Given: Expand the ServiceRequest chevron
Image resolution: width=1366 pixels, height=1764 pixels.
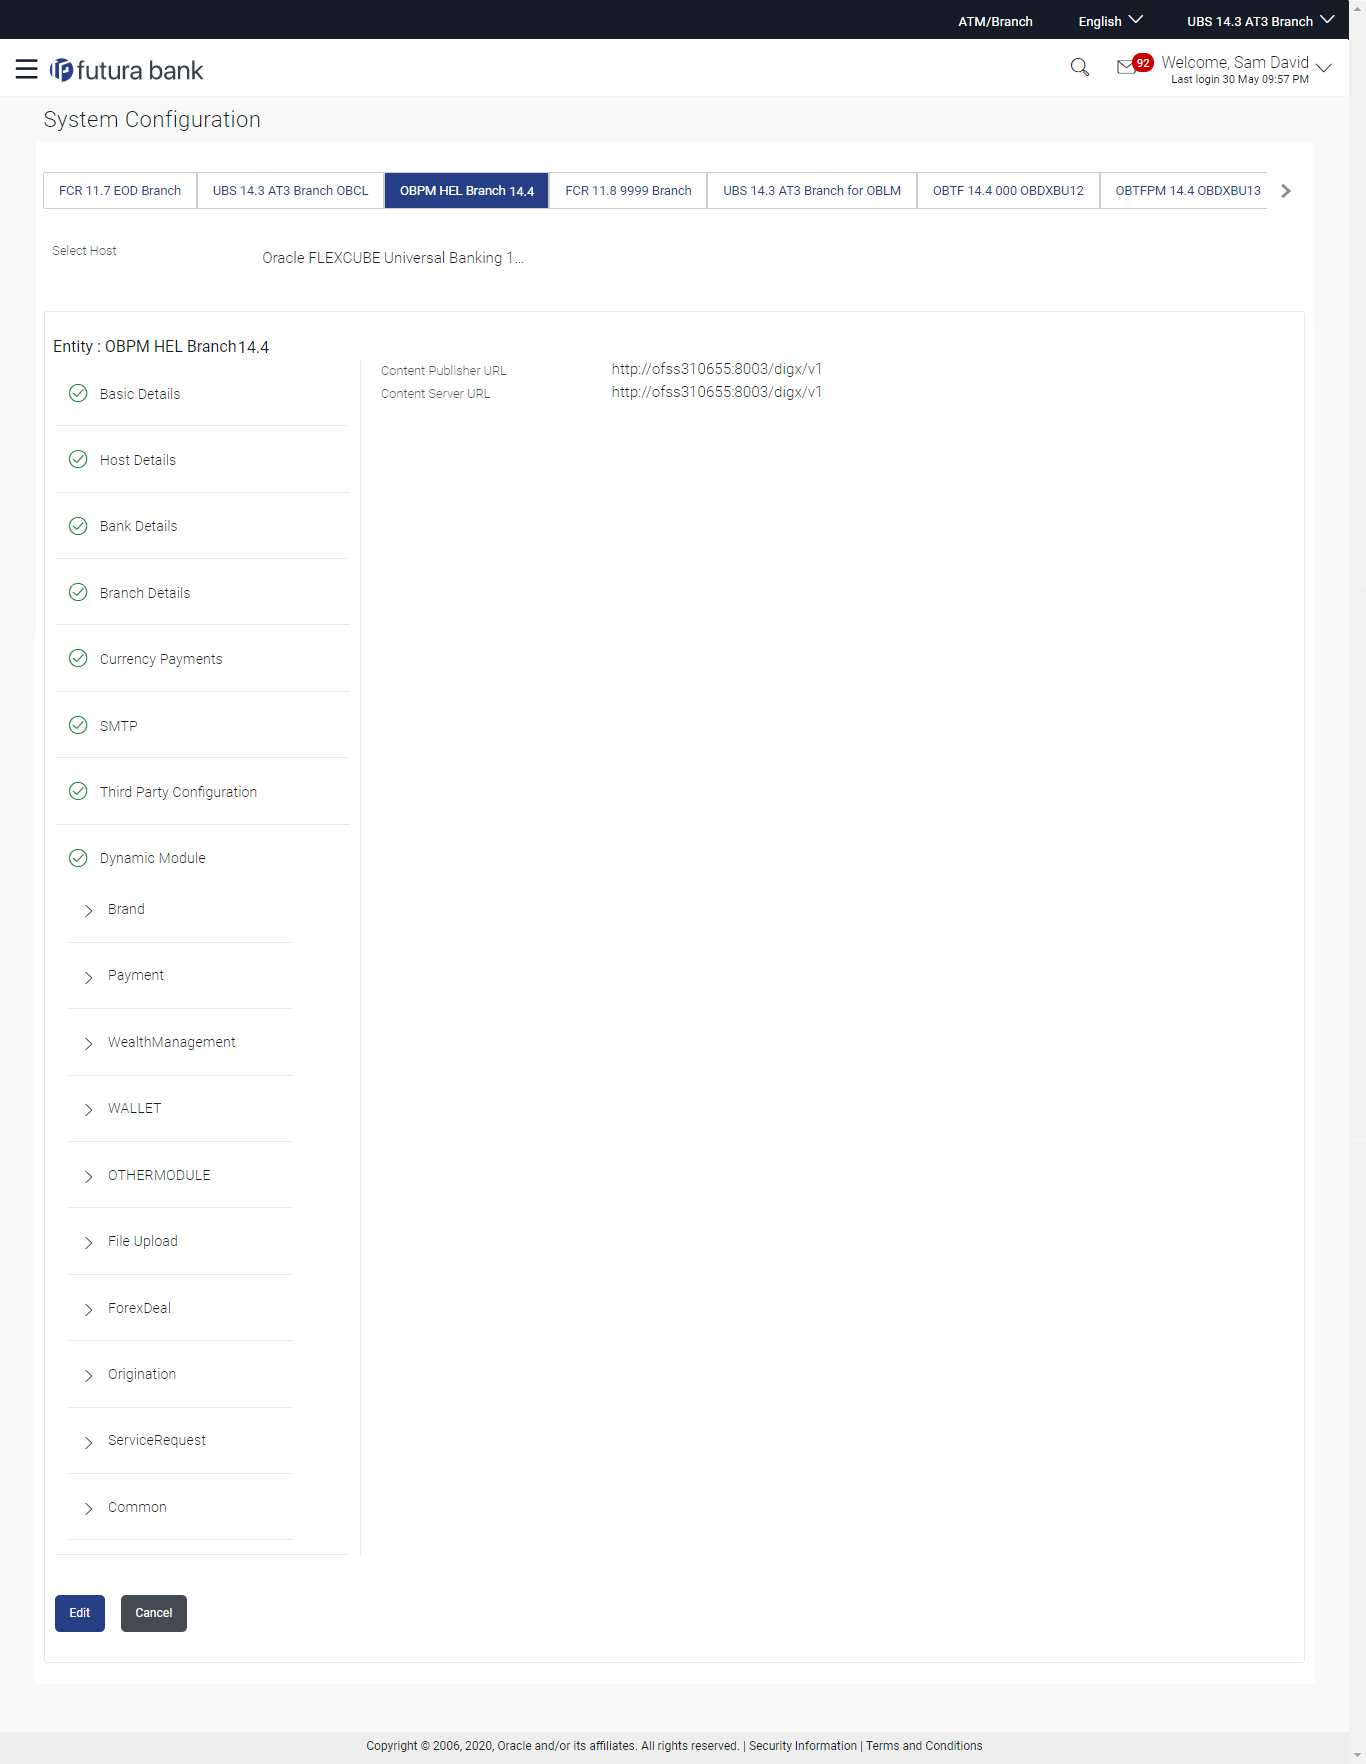Looking at the screenshot, I should [x=88, y=1442].
